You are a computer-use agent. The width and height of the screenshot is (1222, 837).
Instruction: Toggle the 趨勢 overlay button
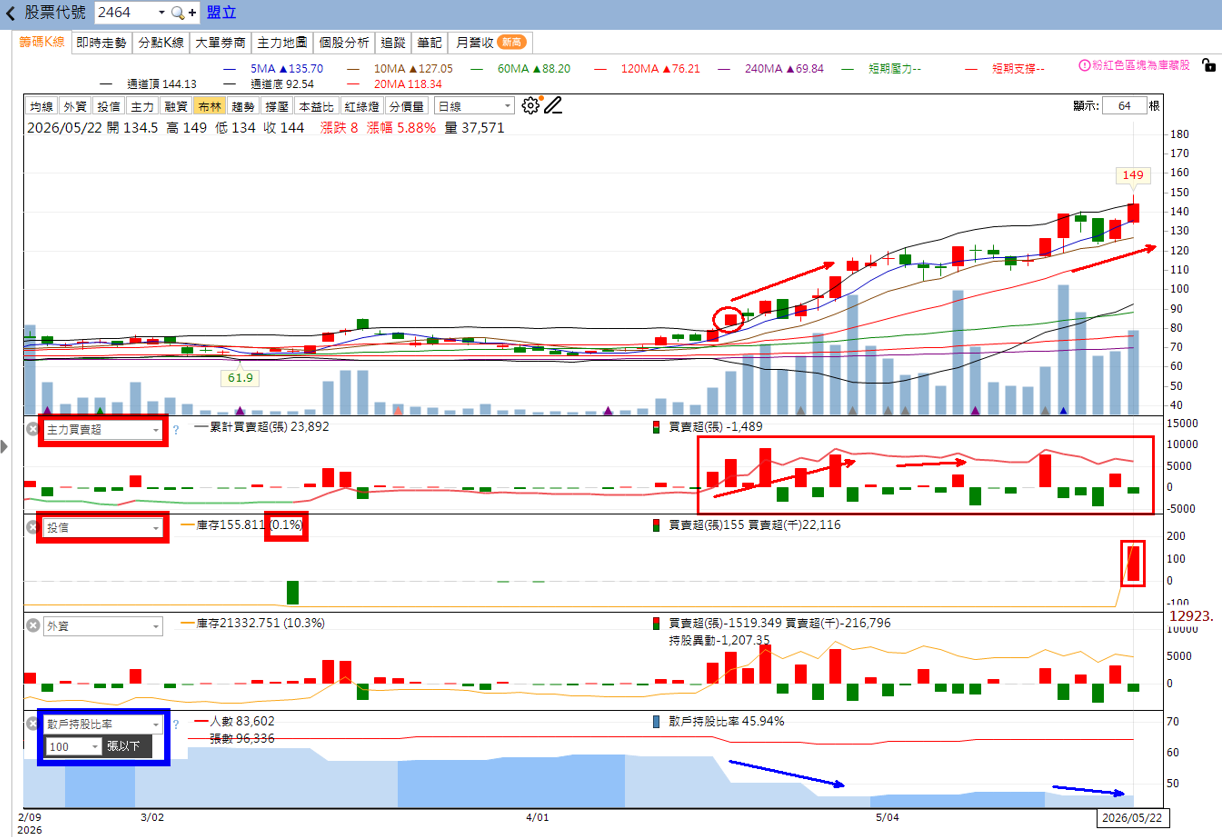(x=243, y=106)
